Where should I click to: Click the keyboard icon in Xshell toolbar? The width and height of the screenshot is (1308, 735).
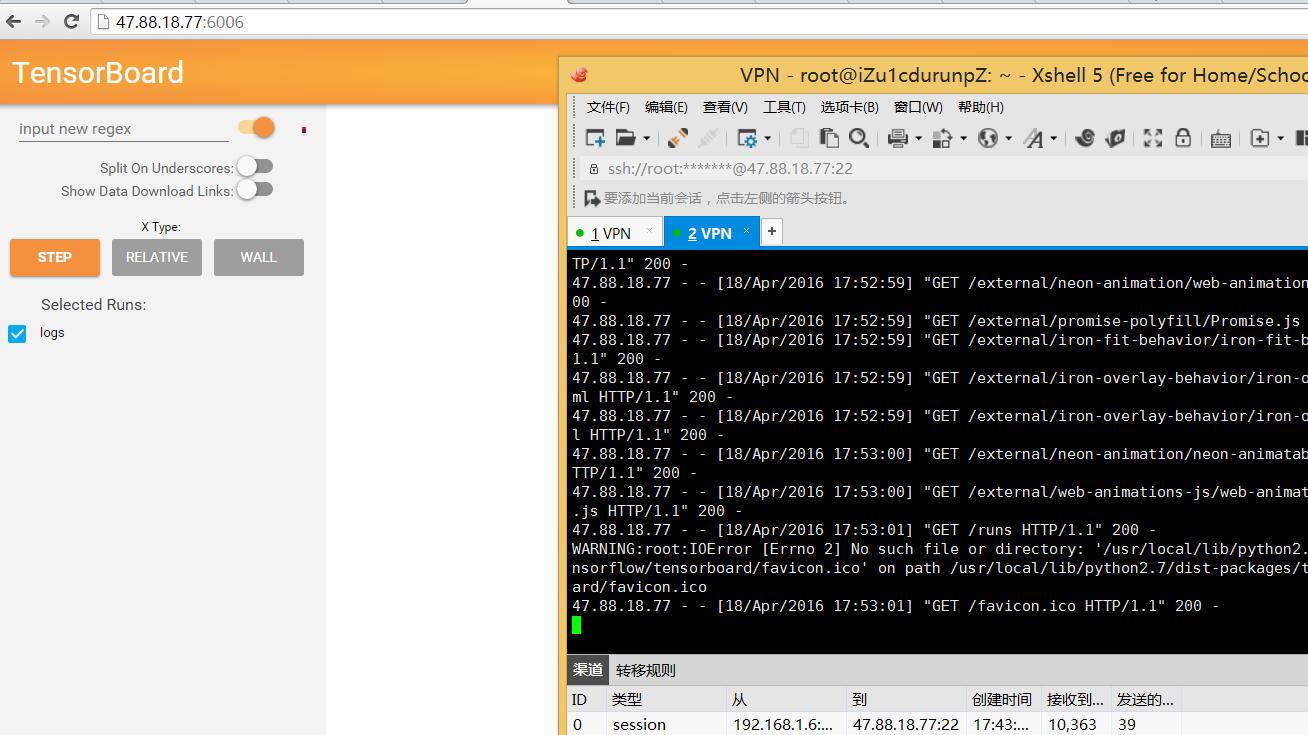click(1220, 139)
